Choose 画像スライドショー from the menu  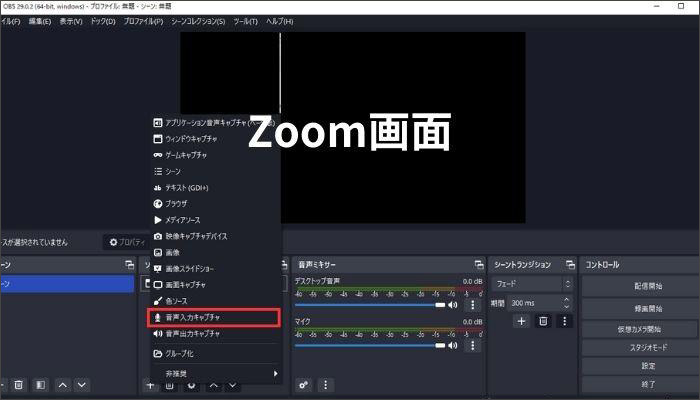coord(214,269)
